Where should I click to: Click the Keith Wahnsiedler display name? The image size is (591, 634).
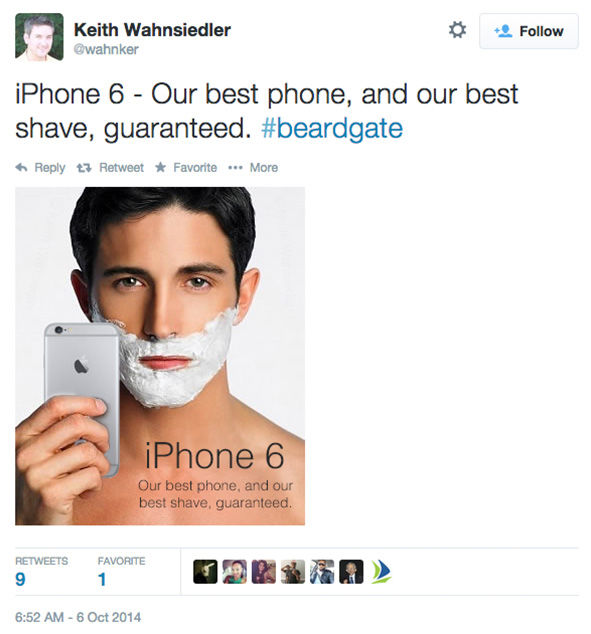coord(152,30)
